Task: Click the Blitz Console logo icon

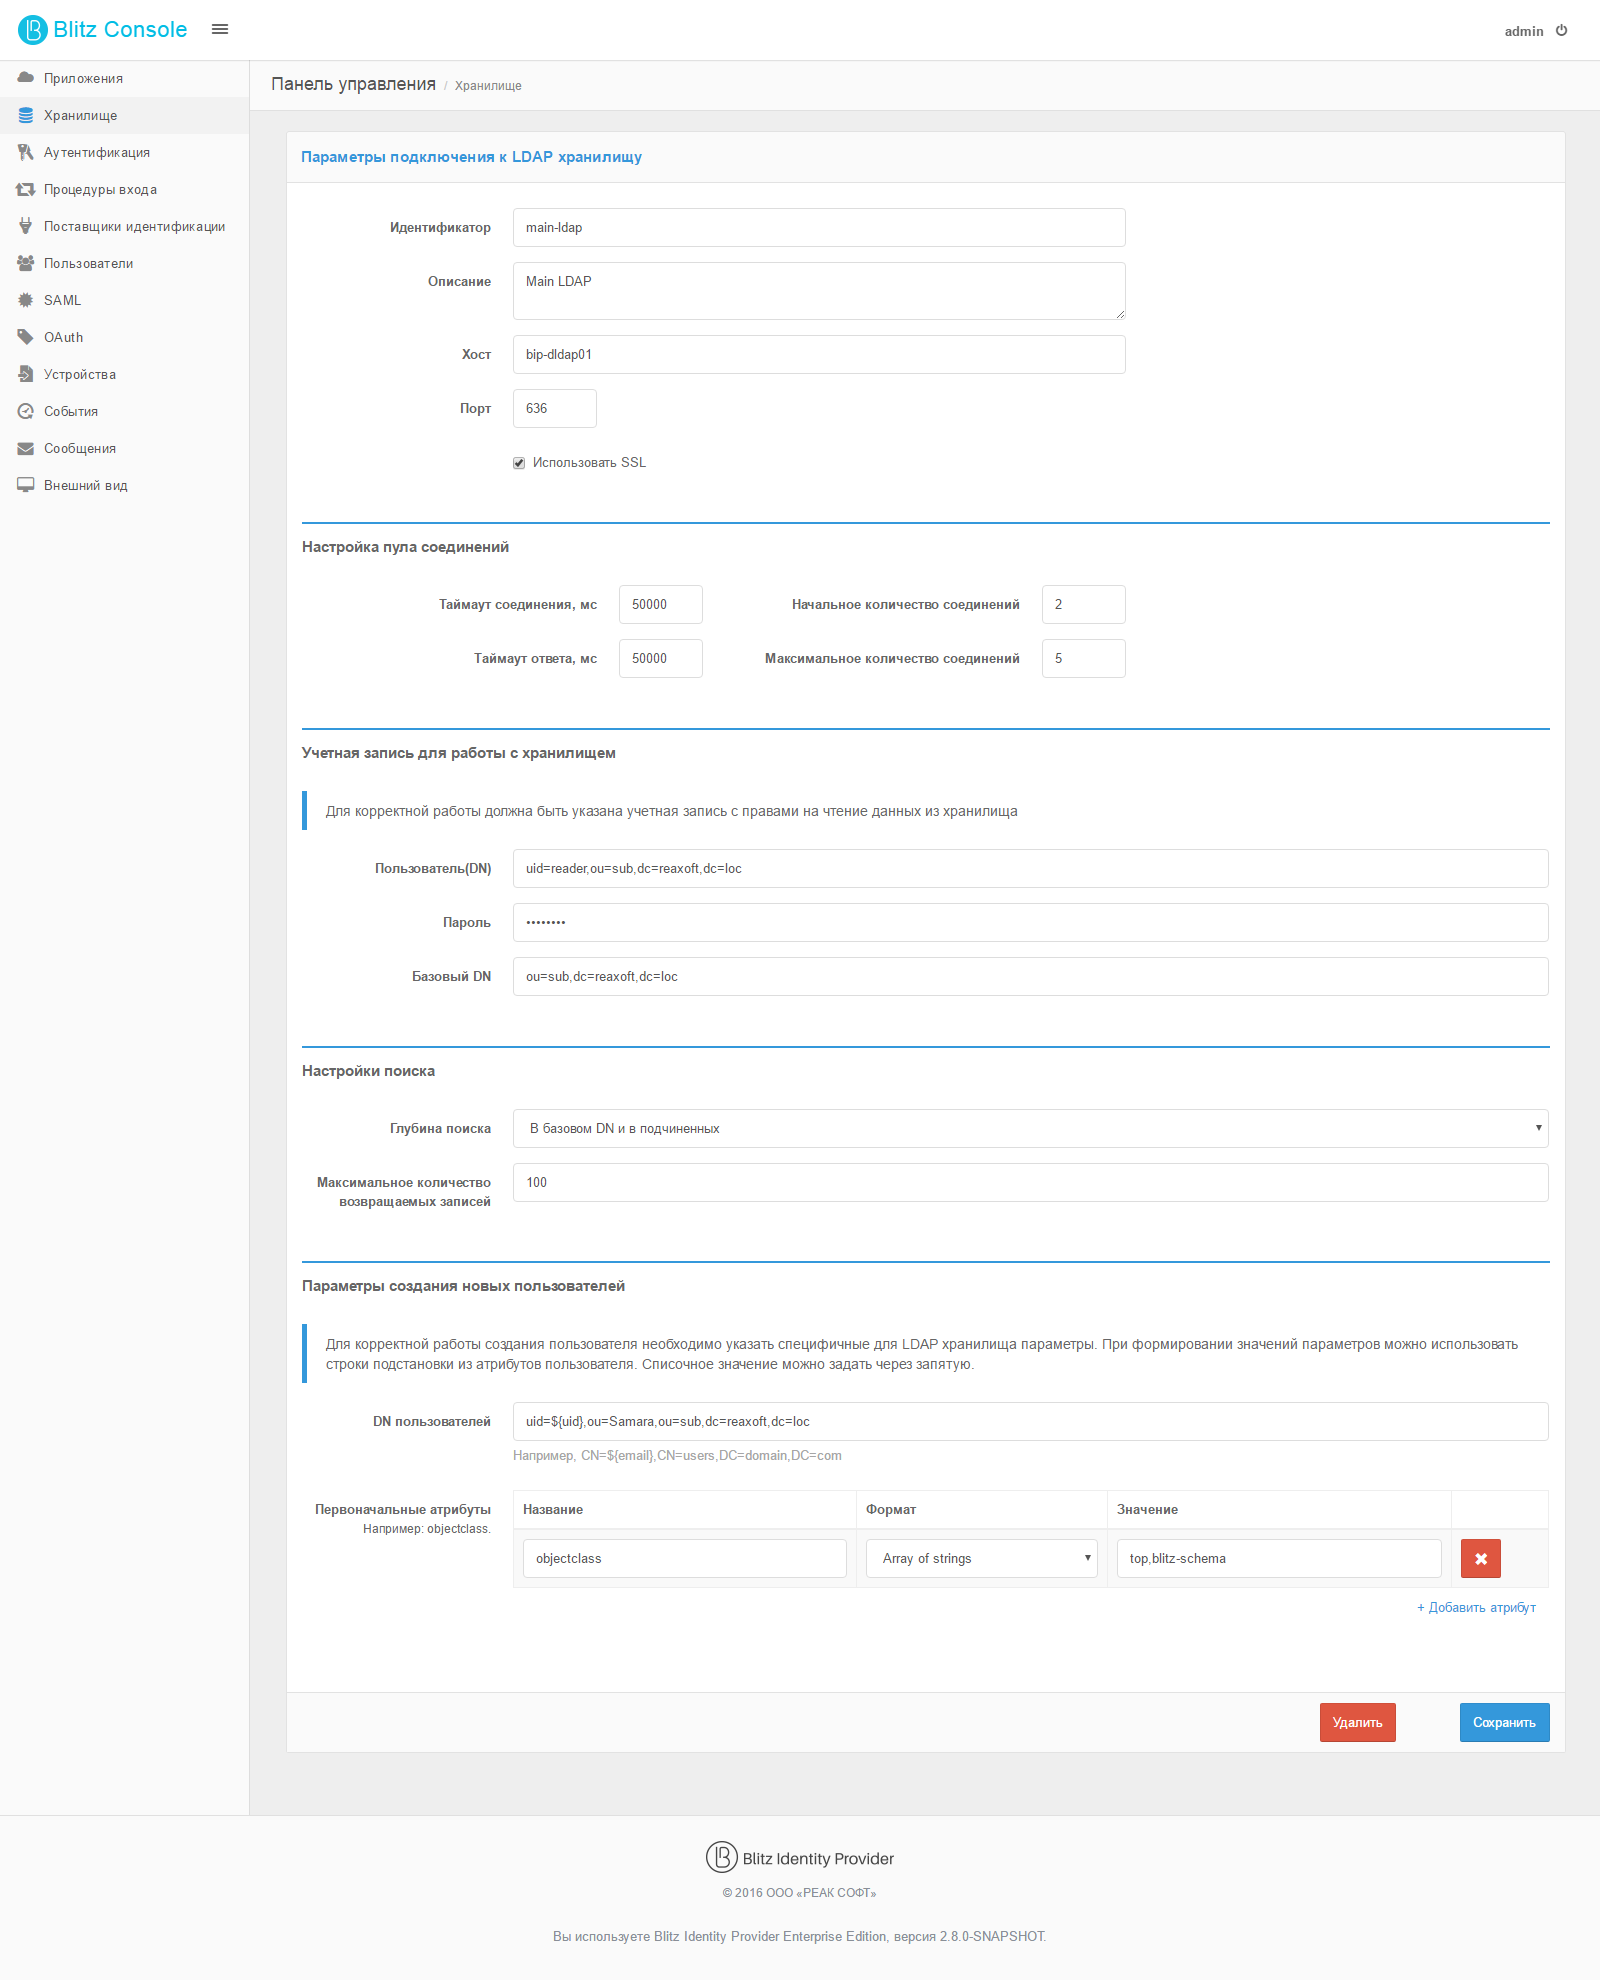Action: [32, 30]
